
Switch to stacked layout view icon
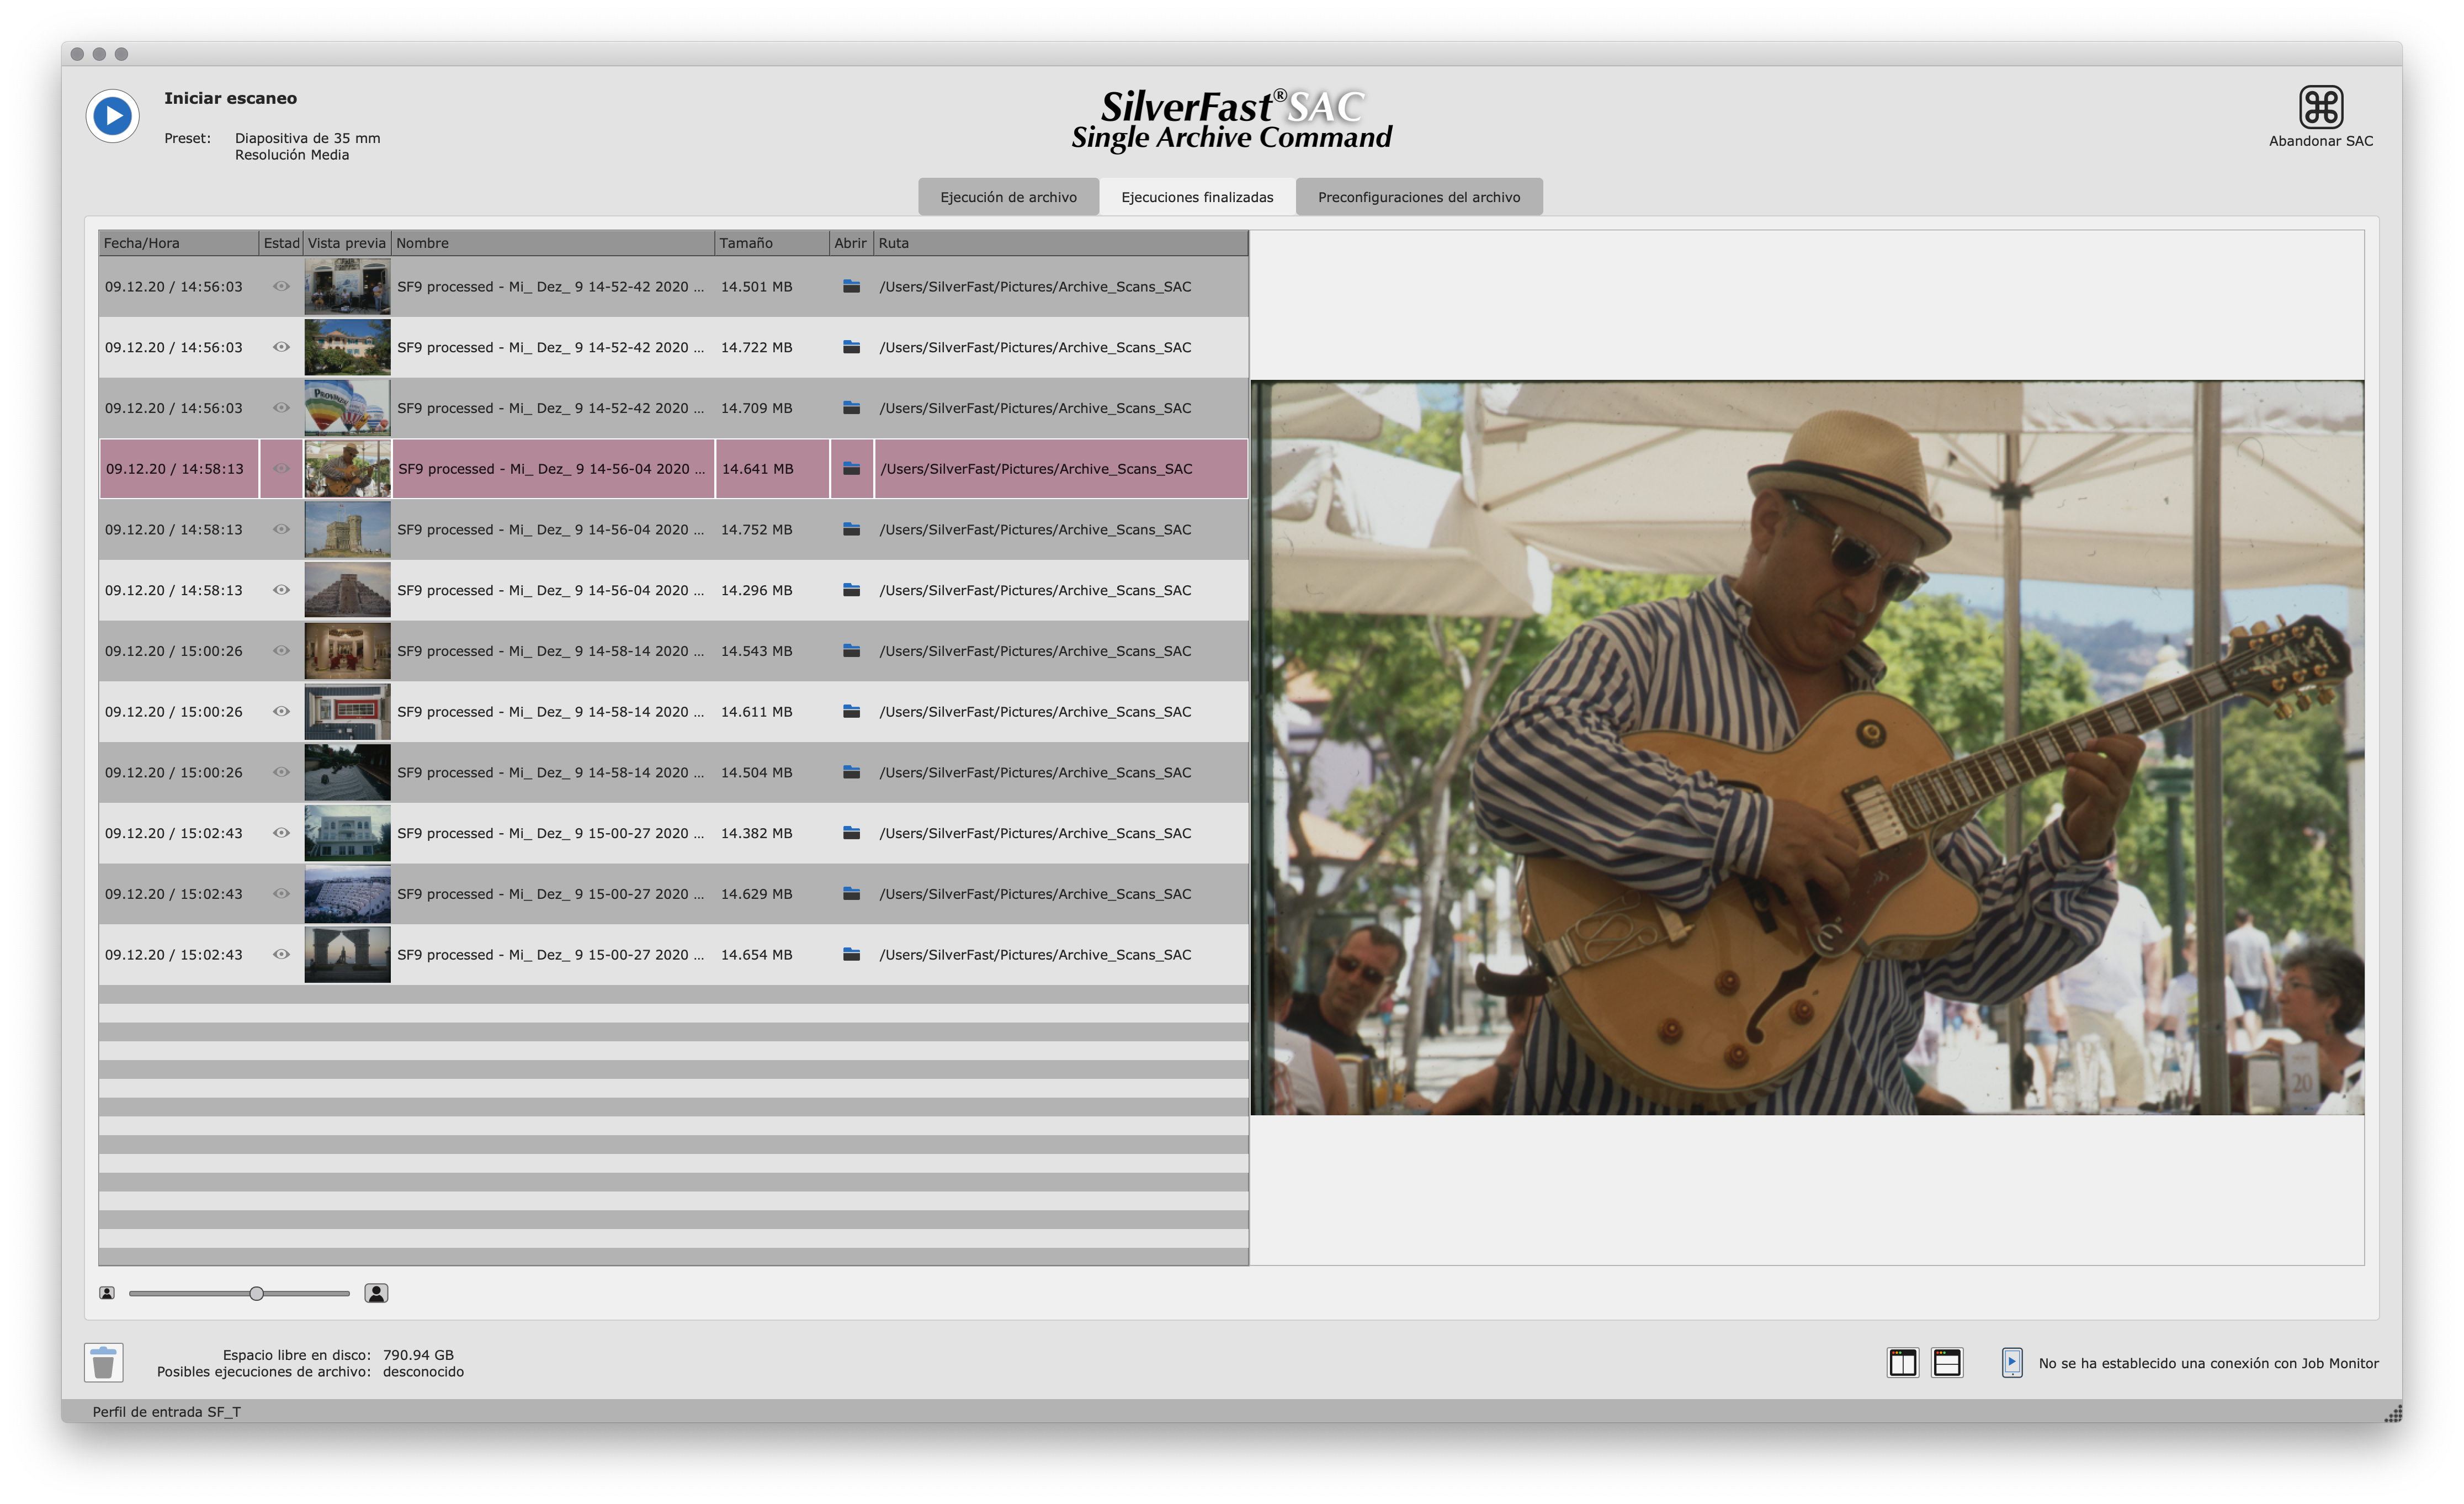pyautogui.click(x=1946, y=1362)
